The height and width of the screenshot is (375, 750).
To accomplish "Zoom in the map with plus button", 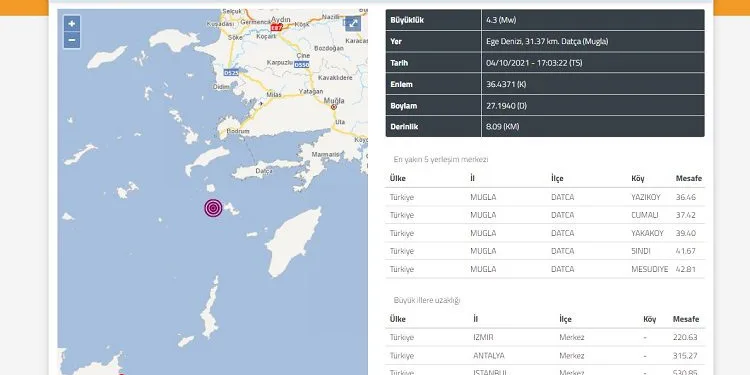I will click(72, 24).
